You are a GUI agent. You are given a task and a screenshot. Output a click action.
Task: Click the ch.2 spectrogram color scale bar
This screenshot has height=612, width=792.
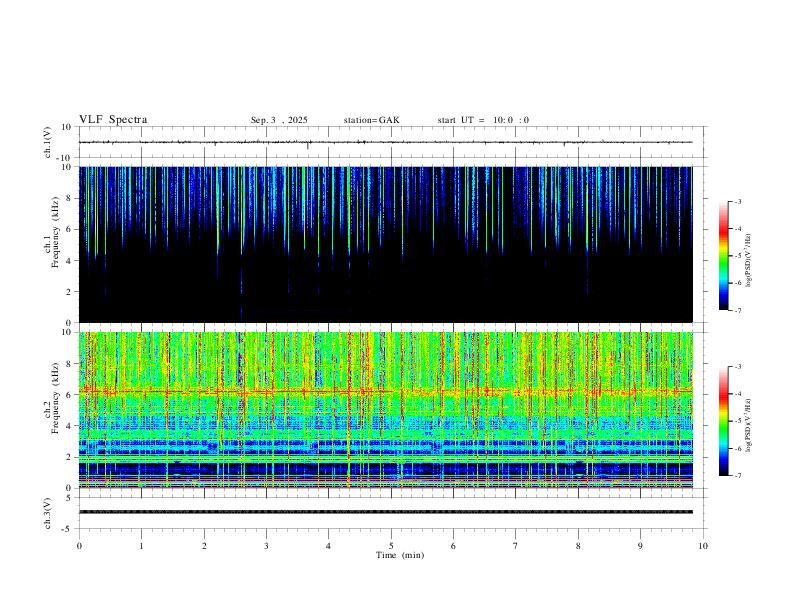pos(723,421)
